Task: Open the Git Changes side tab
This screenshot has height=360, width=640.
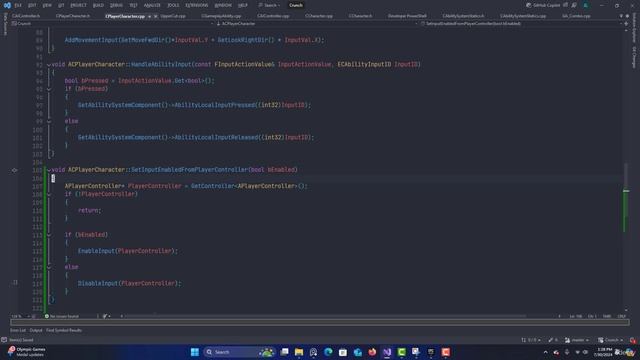Action: 634,57
